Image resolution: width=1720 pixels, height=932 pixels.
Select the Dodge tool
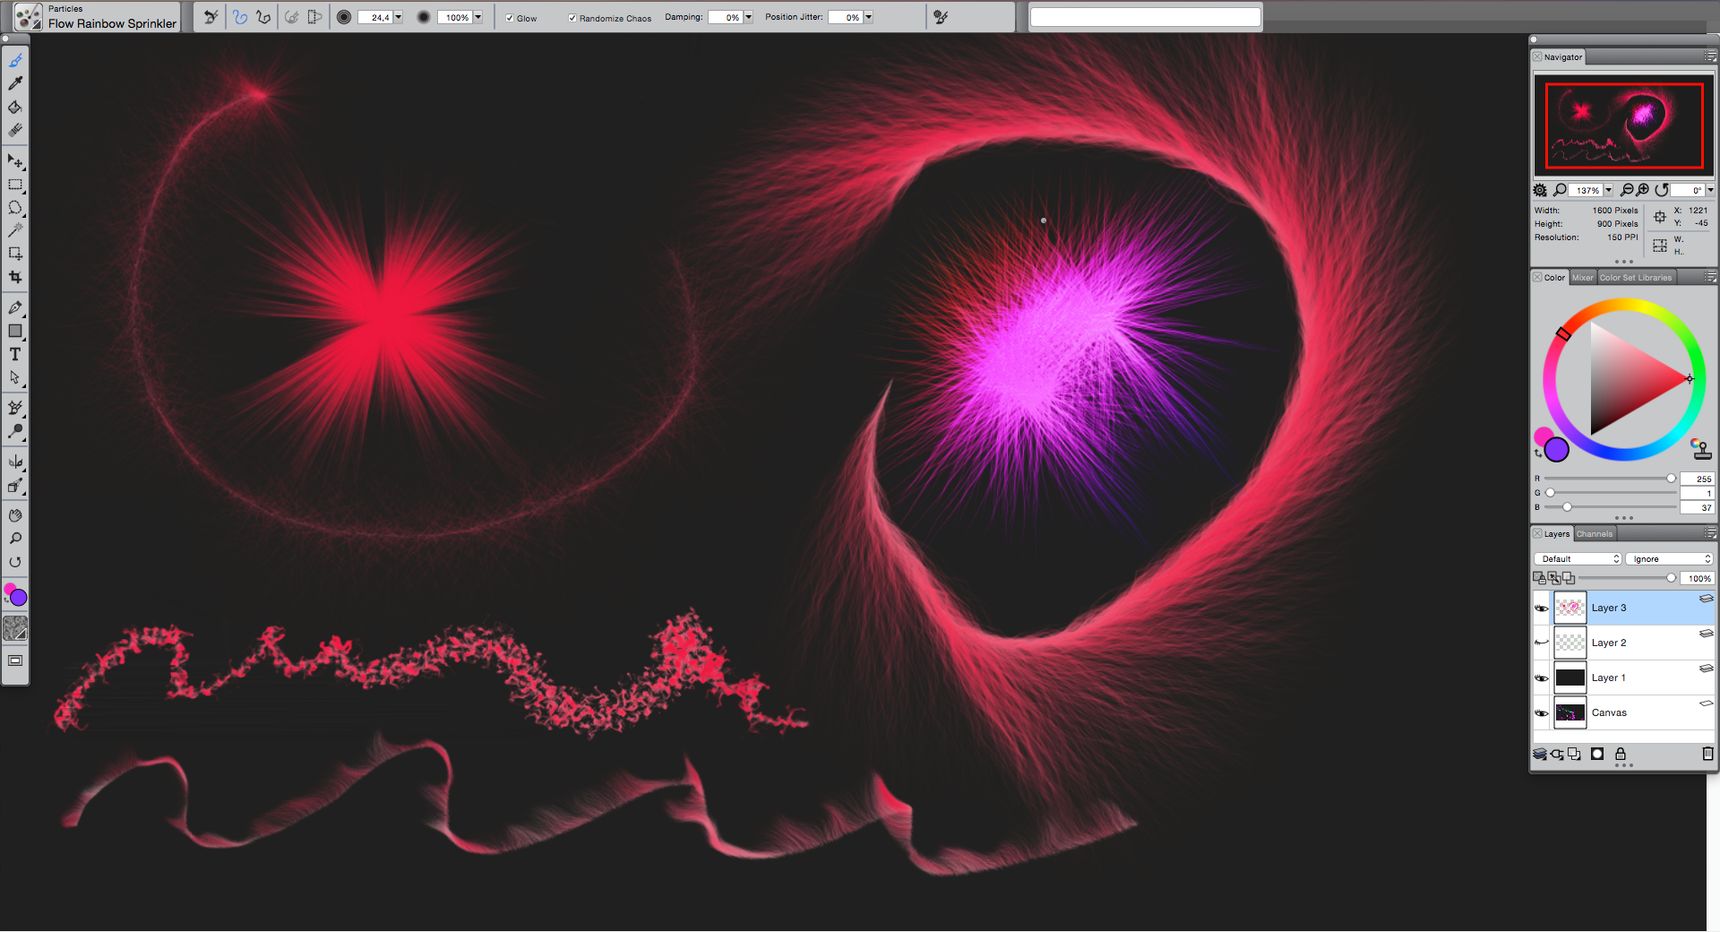tap(15, 431)
